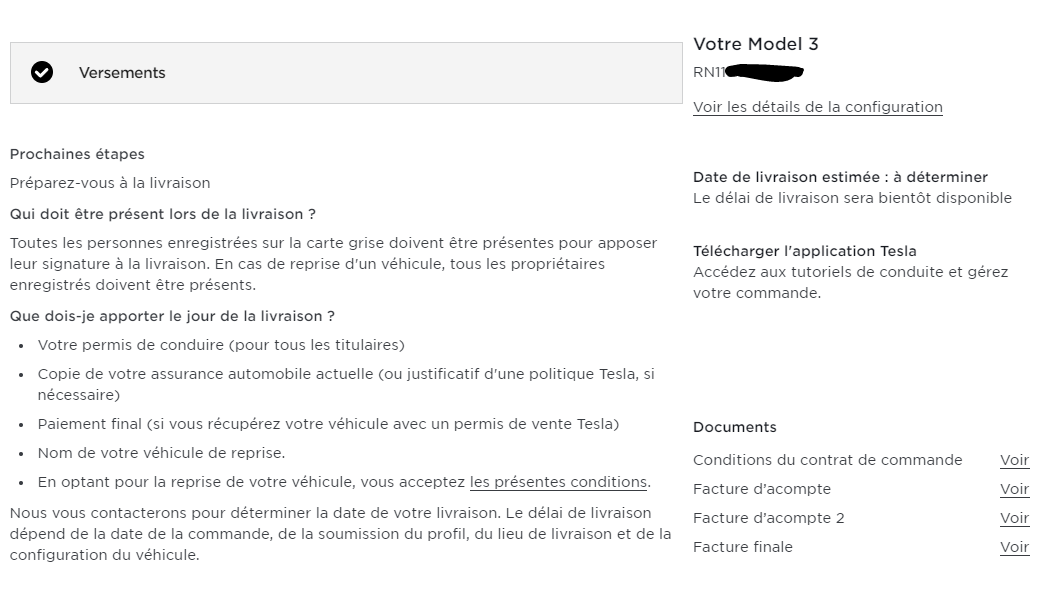
Task: Click the Paiement final bullet item
Action: pyautogui.click(x=328, y=424)
